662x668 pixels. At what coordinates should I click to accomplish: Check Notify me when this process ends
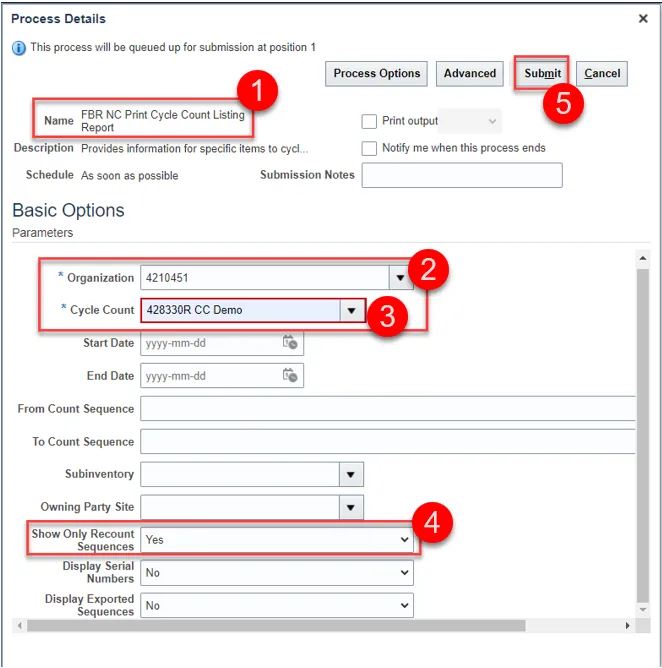(369, 148)
